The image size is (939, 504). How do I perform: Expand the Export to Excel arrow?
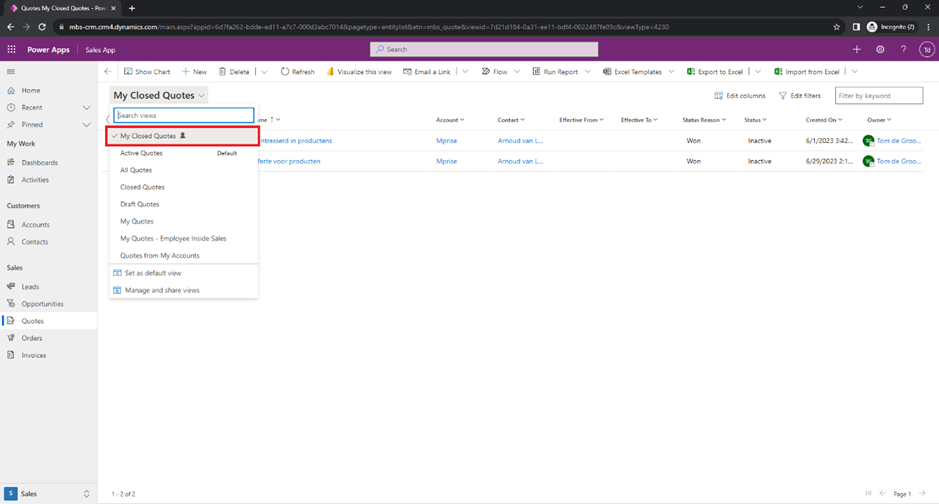[758, 71]
